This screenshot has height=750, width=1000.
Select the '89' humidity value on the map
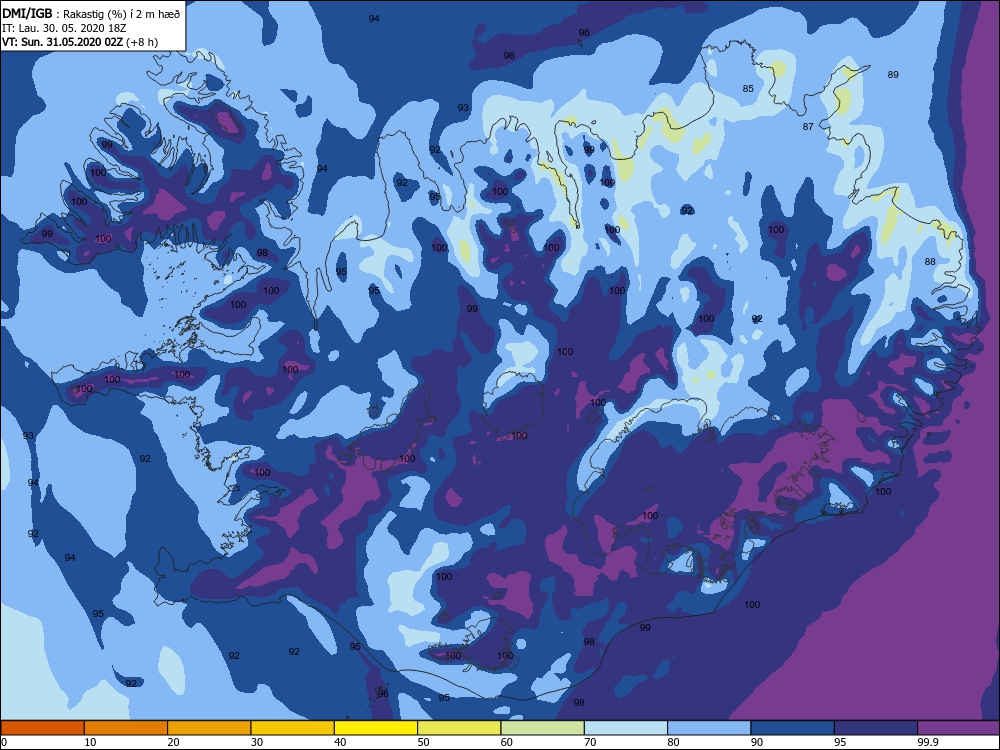click(x=893, y=75)
